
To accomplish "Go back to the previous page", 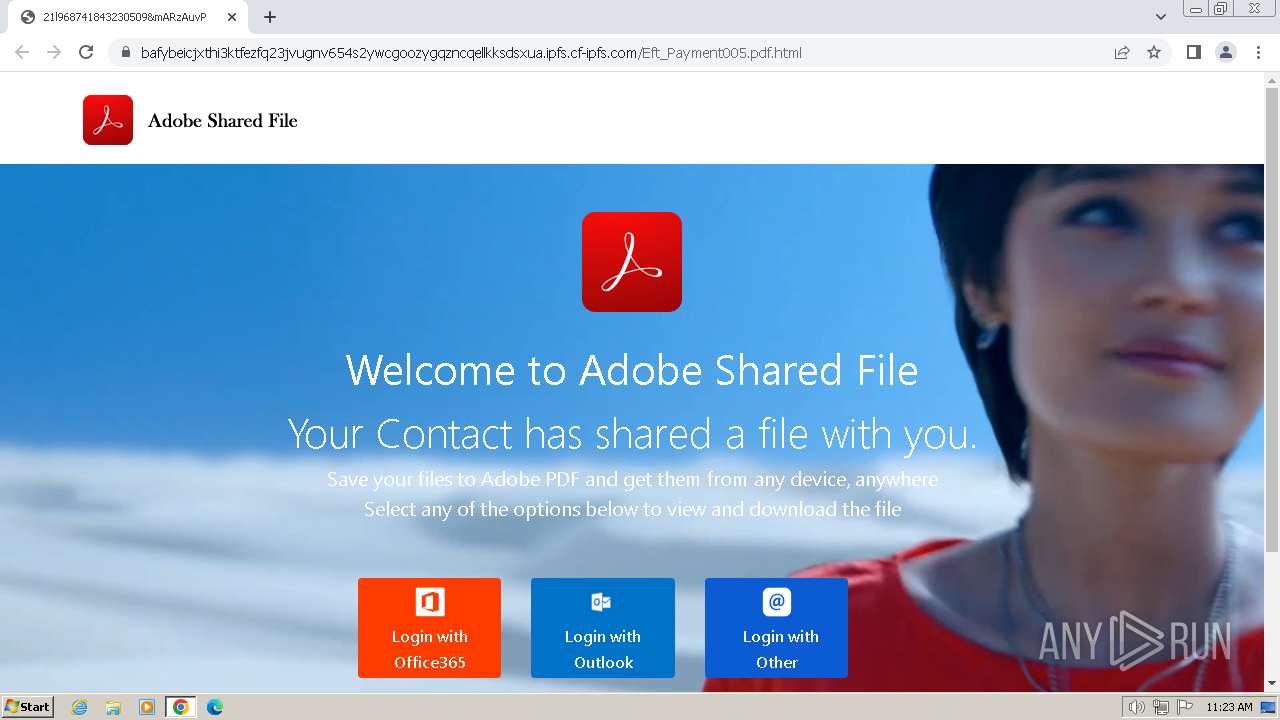I will click(22, 53).
